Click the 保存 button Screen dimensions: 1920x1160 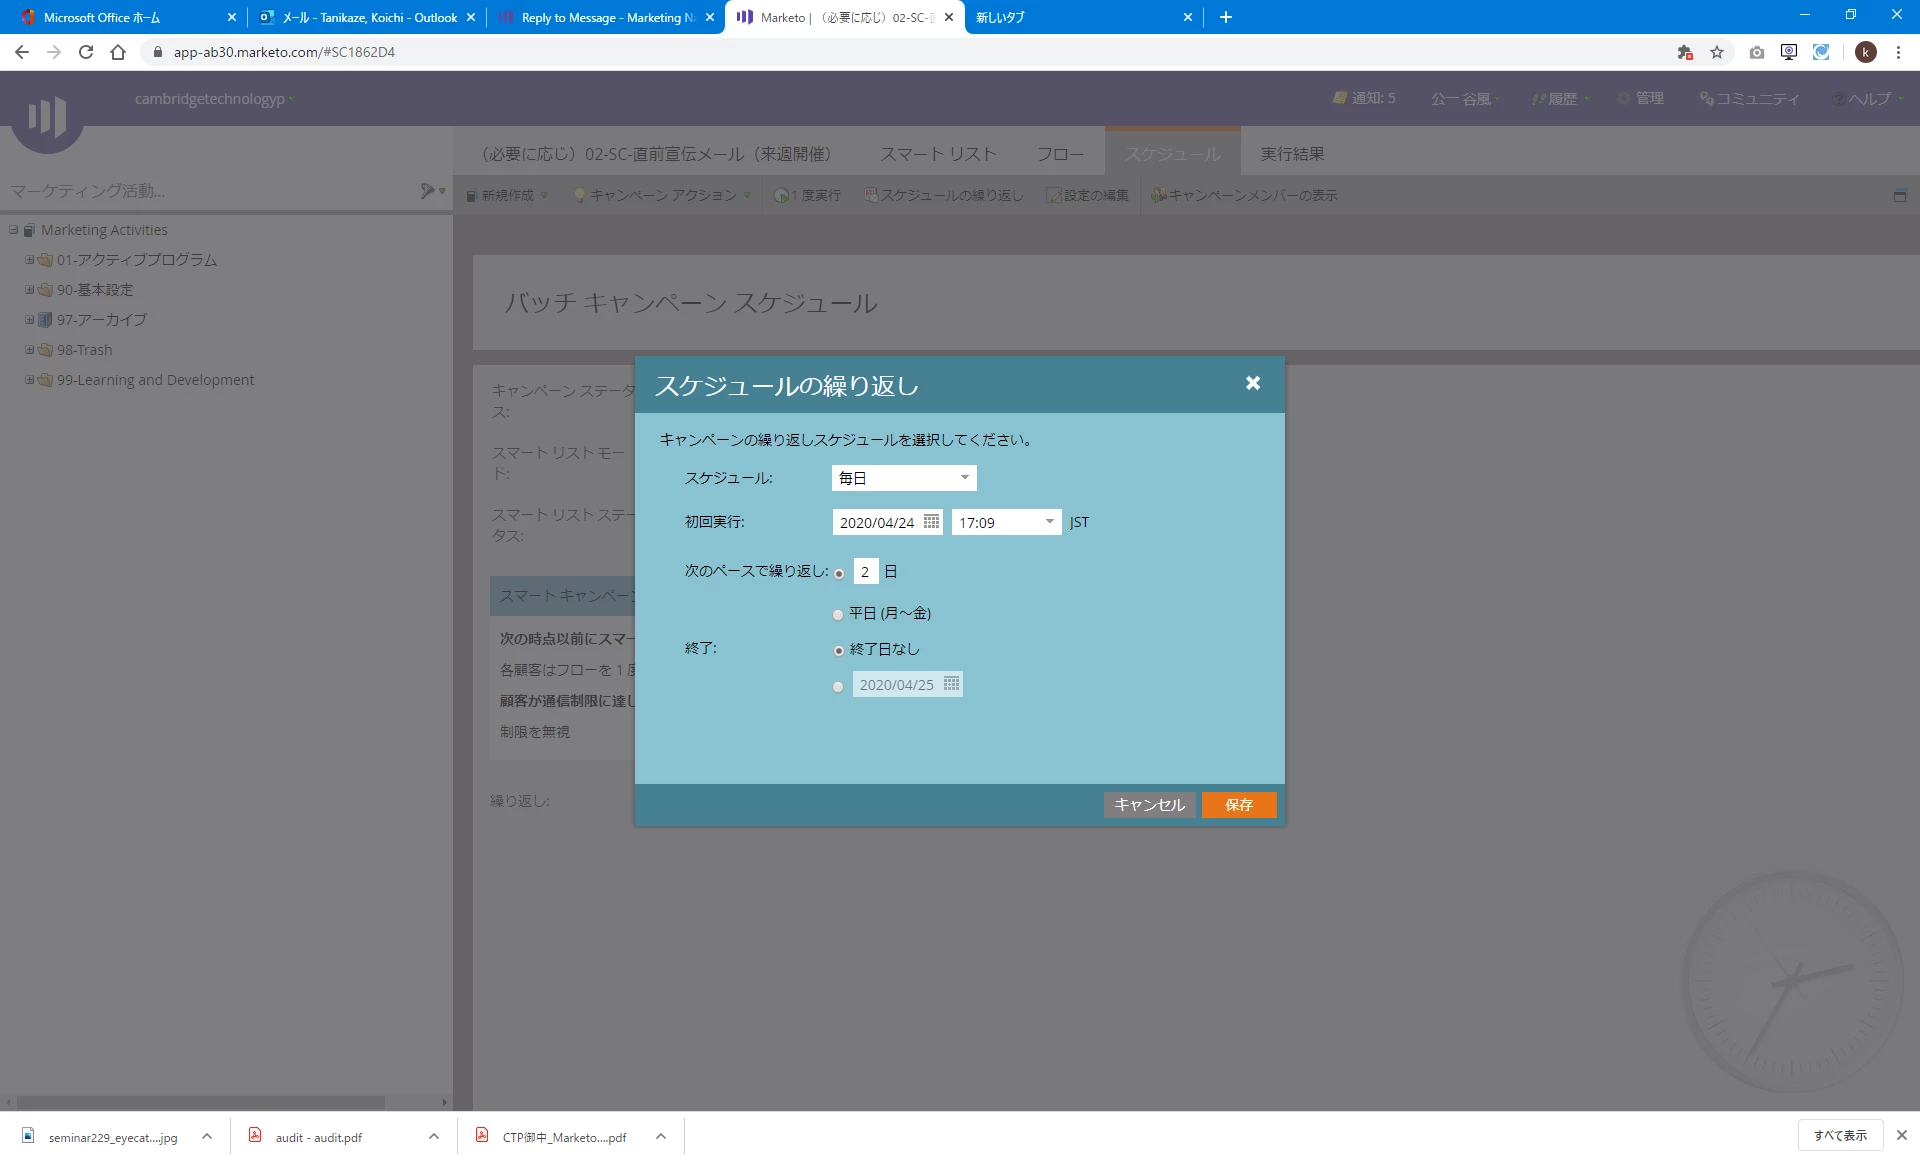(1238, 805)
